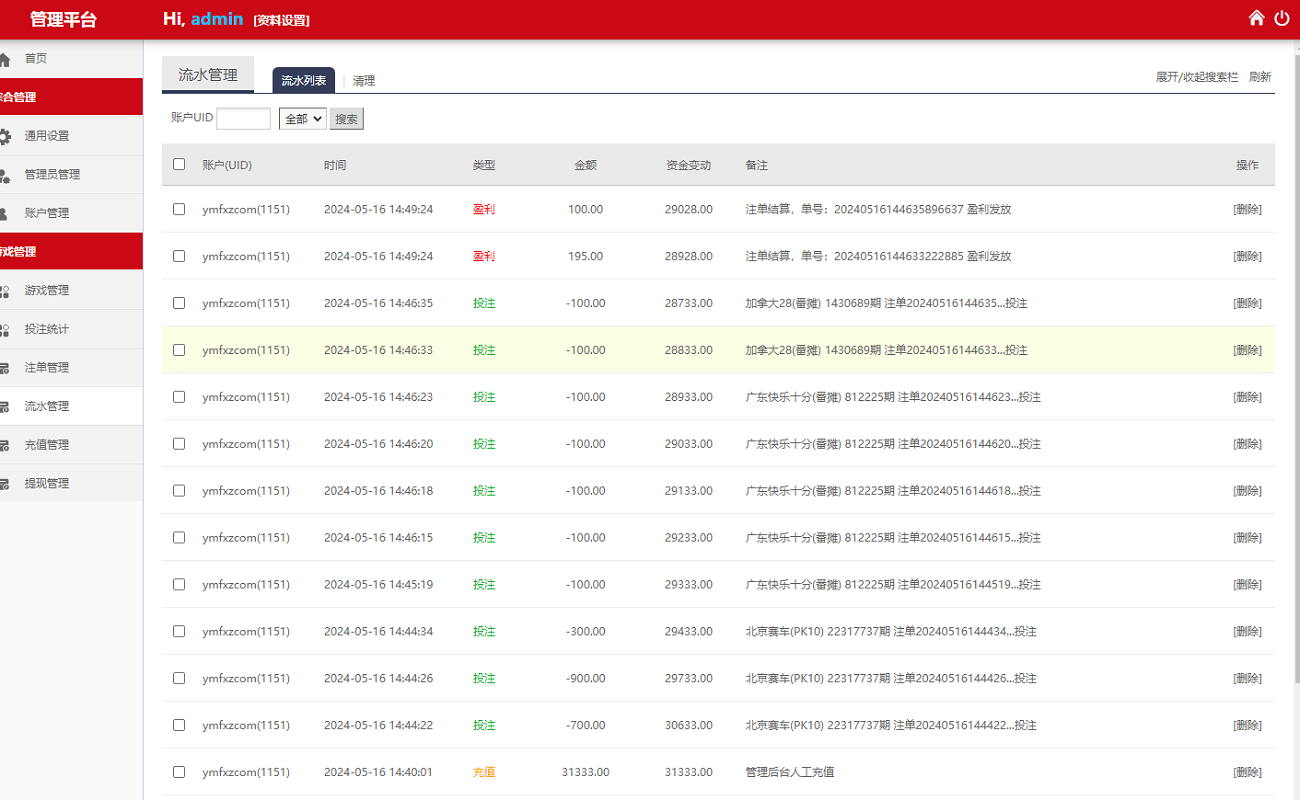Viewport: 1300px width, 800px height.
Task: Click the power logout icon
Action: click(x=1282, y=18)
